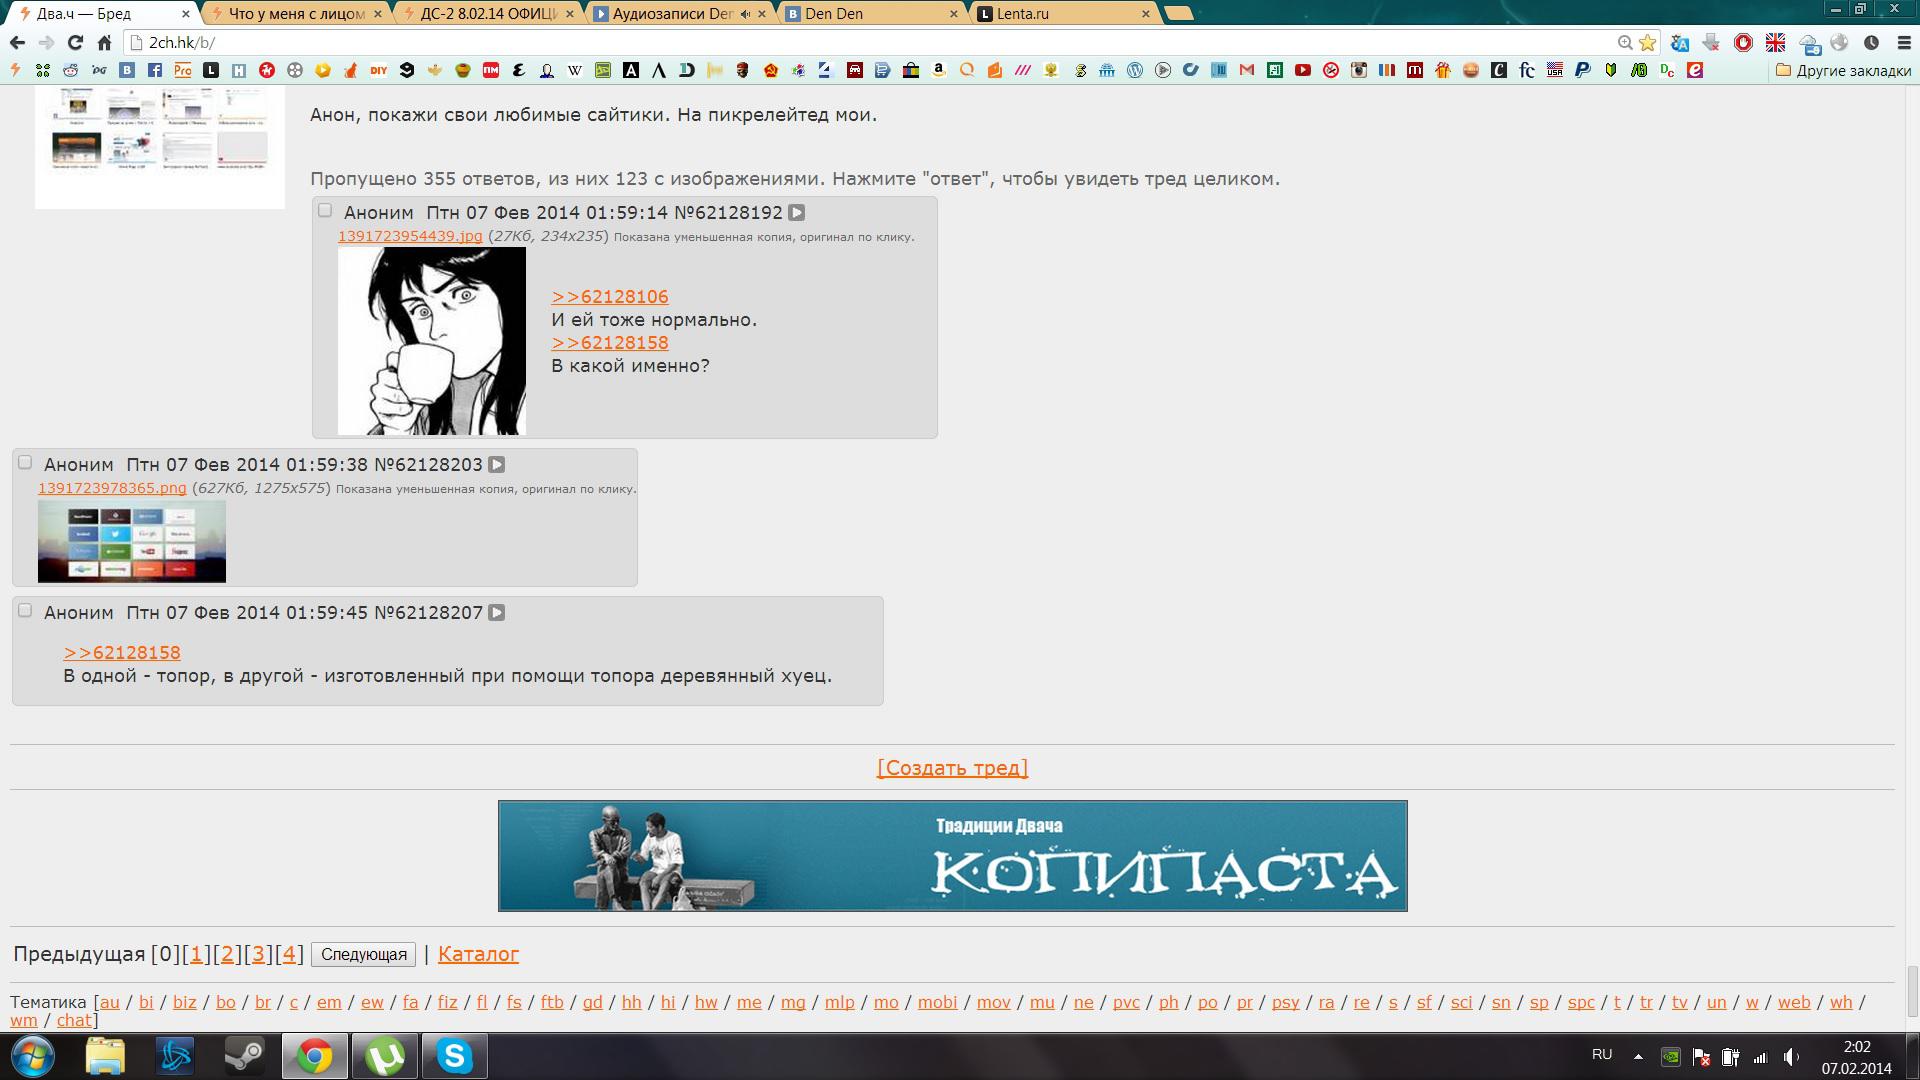Expand arrow menu beside post №62128207
This screenshot has height=1080, width=1920.
(496, 612)
